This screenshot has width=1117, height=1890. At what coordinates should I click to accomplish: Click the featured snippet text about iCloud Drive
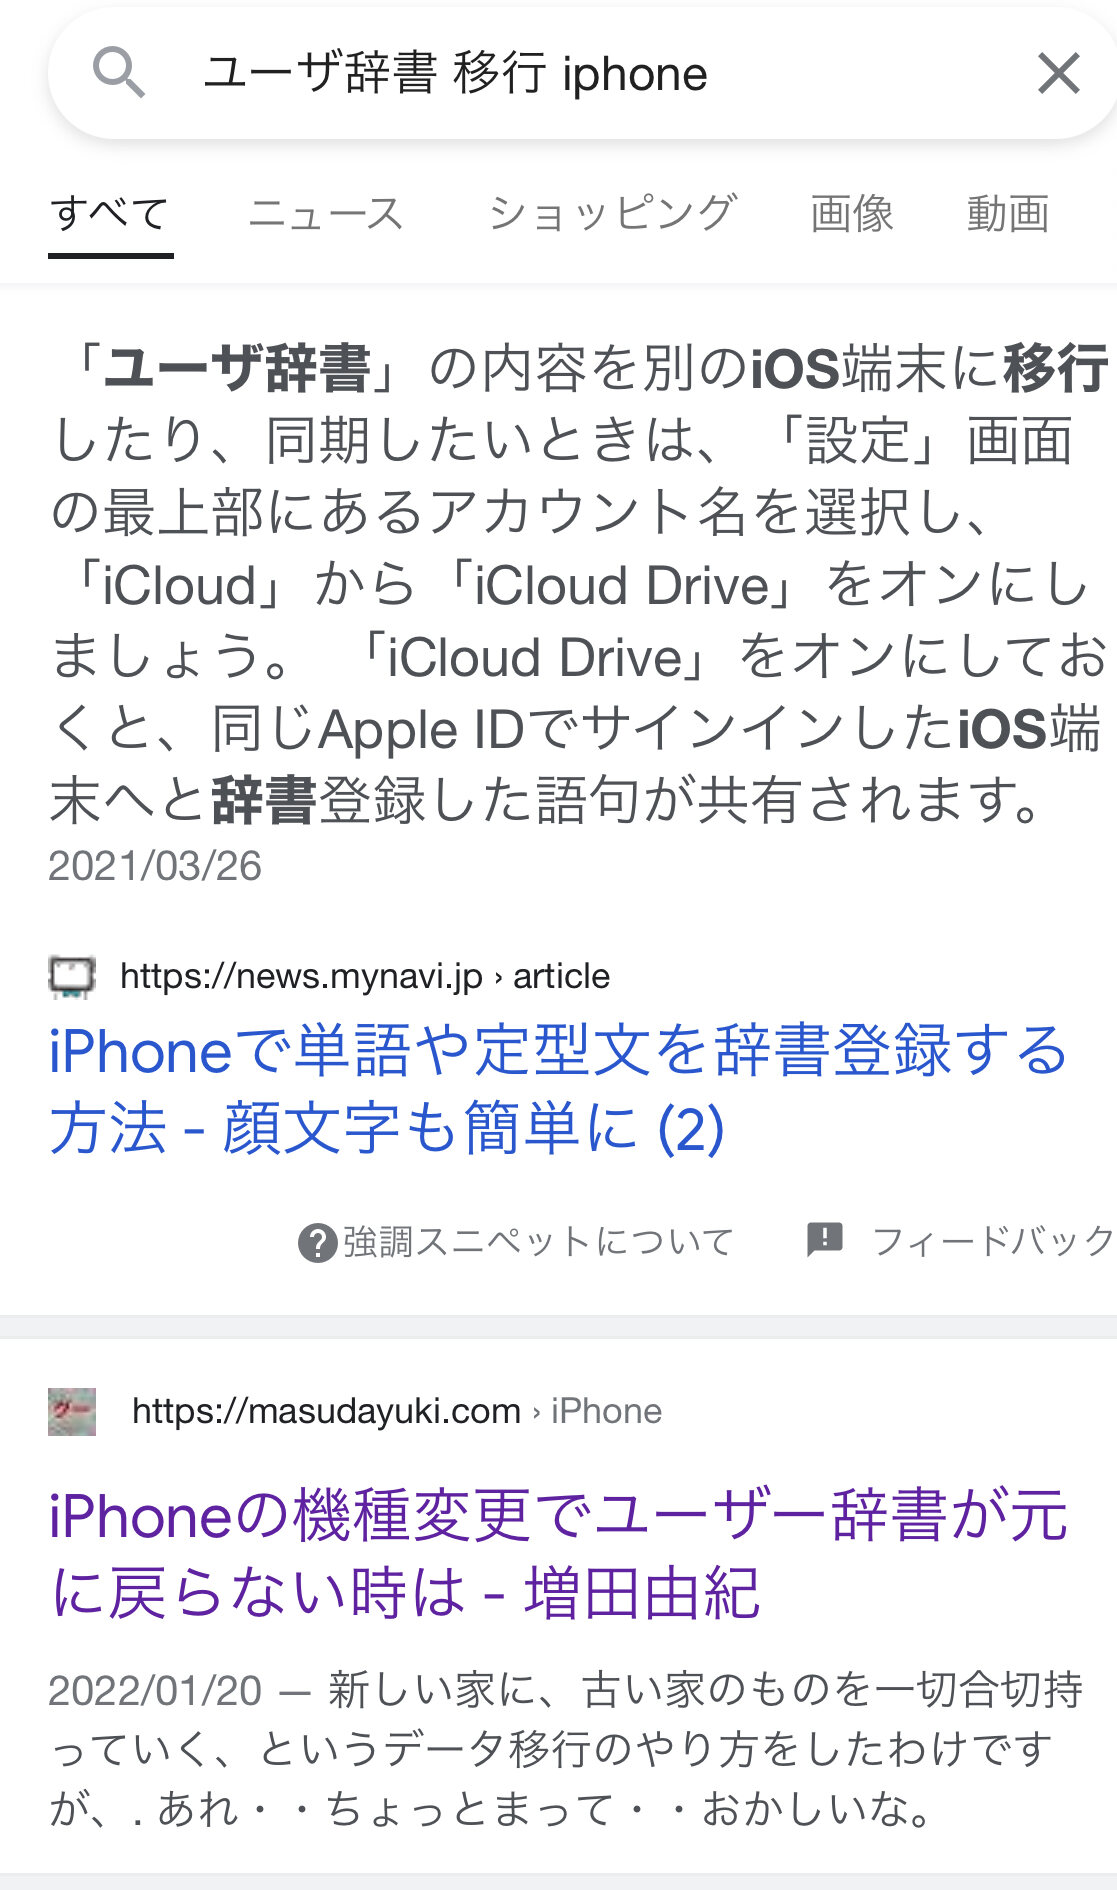pyautogui.click(x=579, y=584)
